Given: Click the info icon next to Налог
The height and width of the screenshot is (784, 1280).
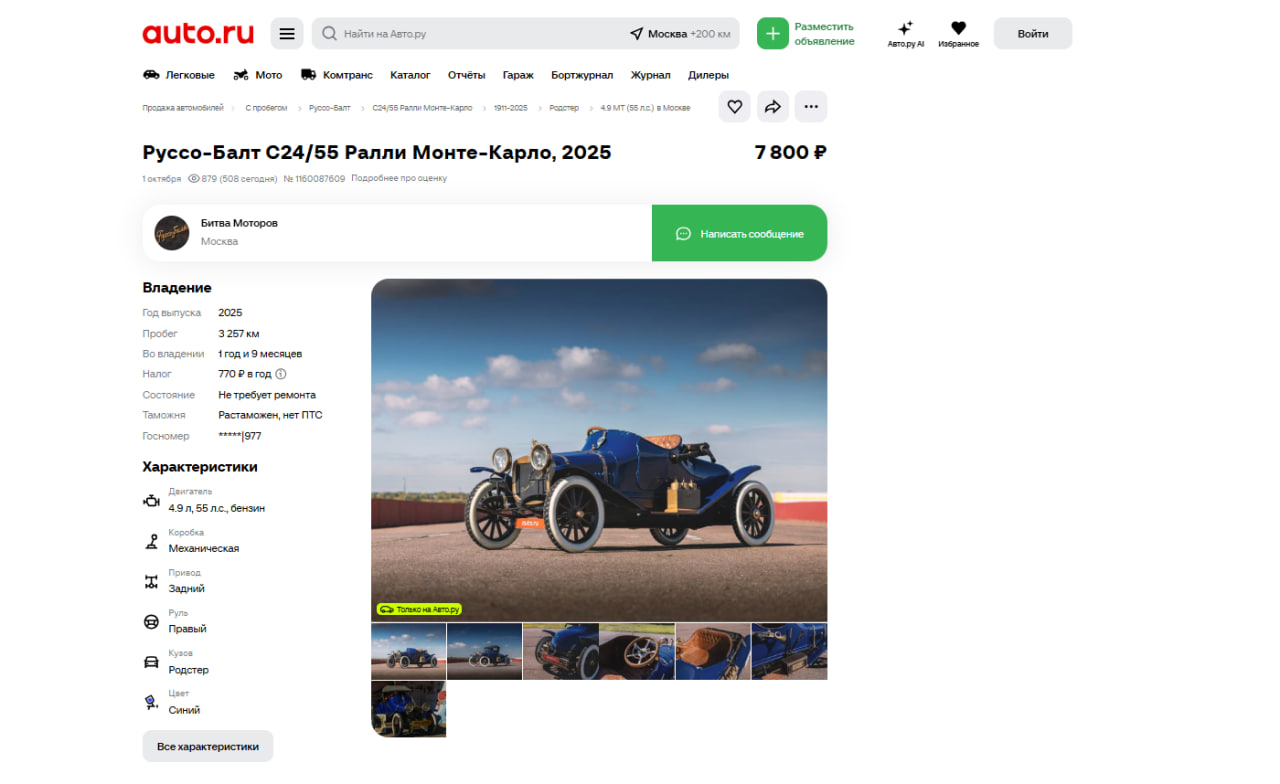Looking at the screenshot, I should click(281, 374).
